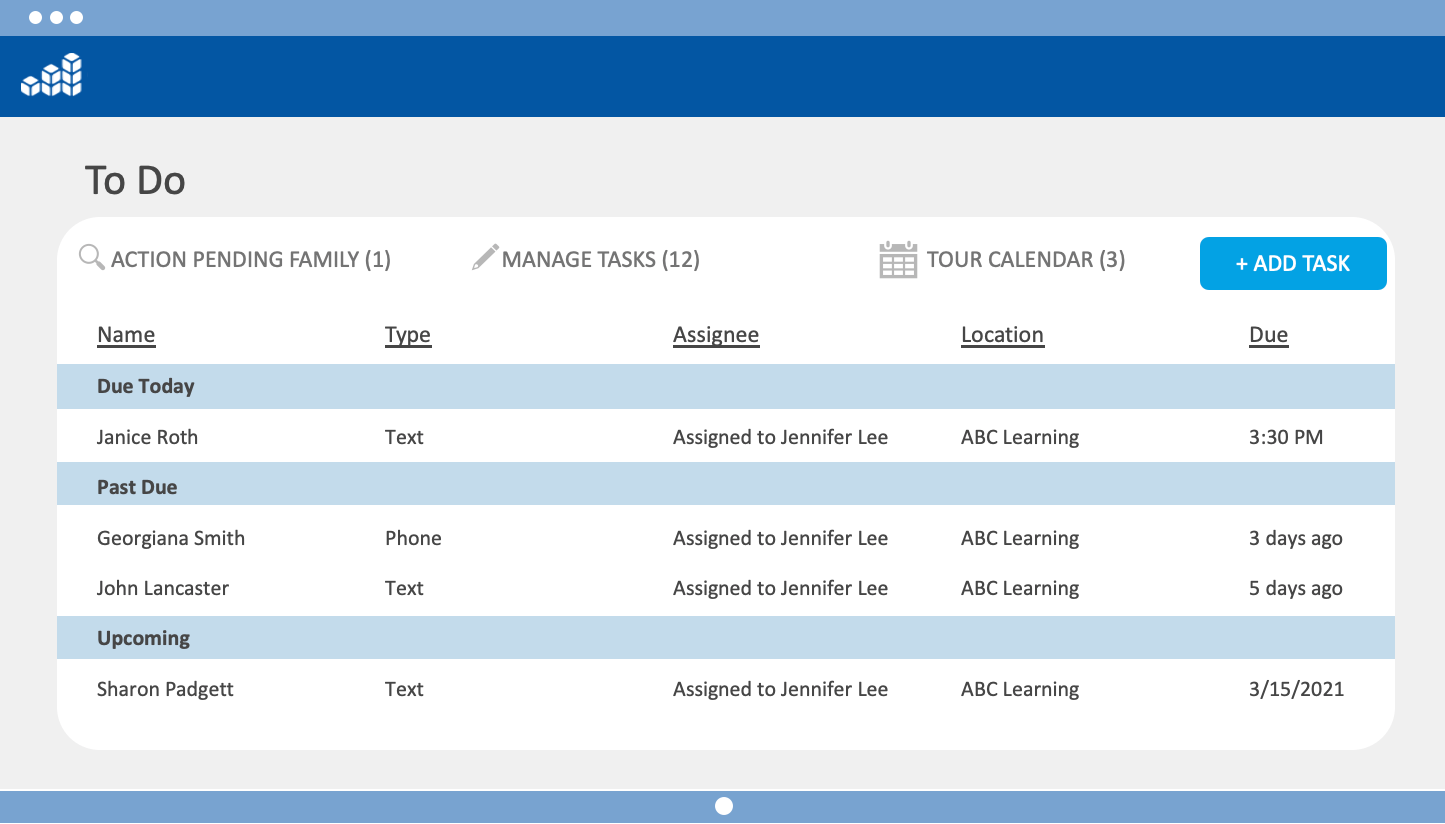1445x824 pixels.
Task: Click the Due Today section header
Action: (x=726, y=386)
